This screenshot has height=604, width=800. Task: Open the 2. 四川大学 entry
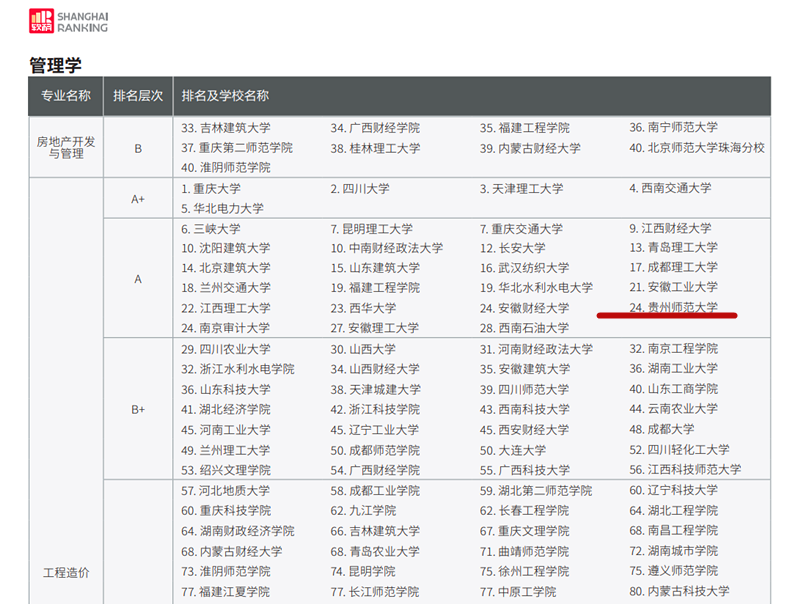coord(360,188)
